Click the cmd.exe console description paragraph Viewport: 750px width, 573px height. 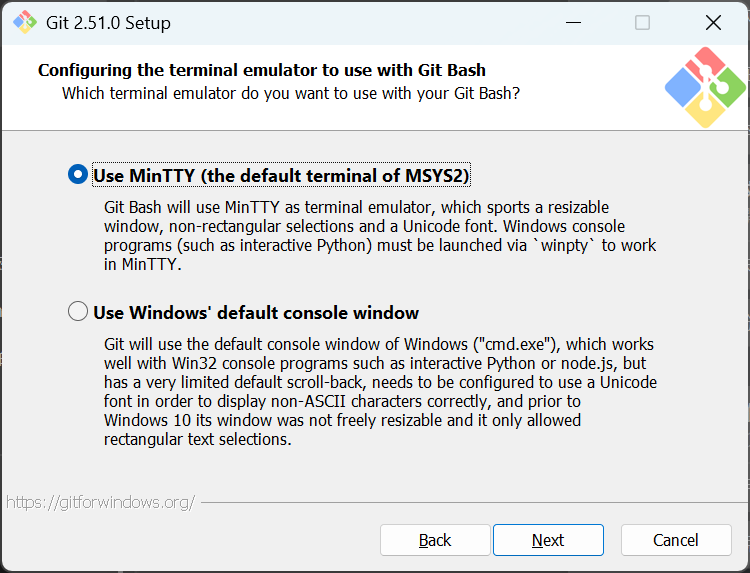pyautogui.click(x=380, y=392)
